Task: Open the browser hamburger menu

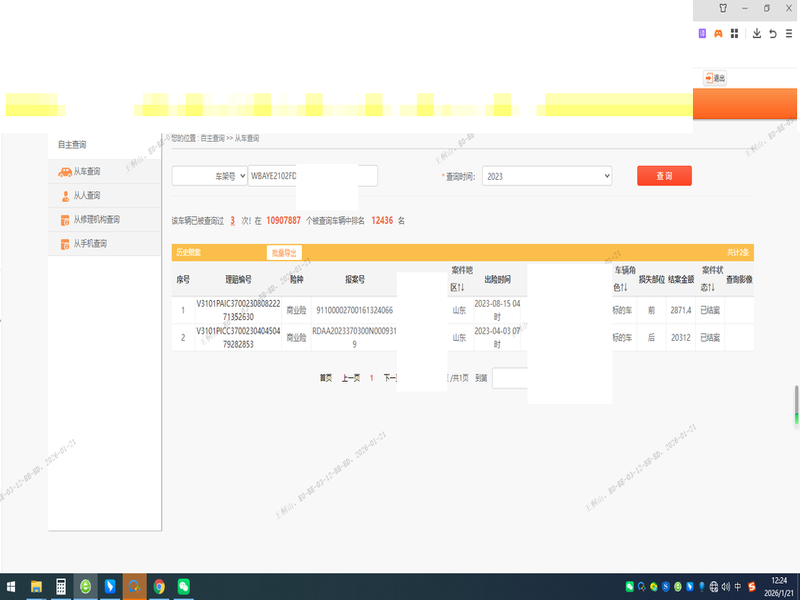Action: pyautogui.click(x=789, y=33)
